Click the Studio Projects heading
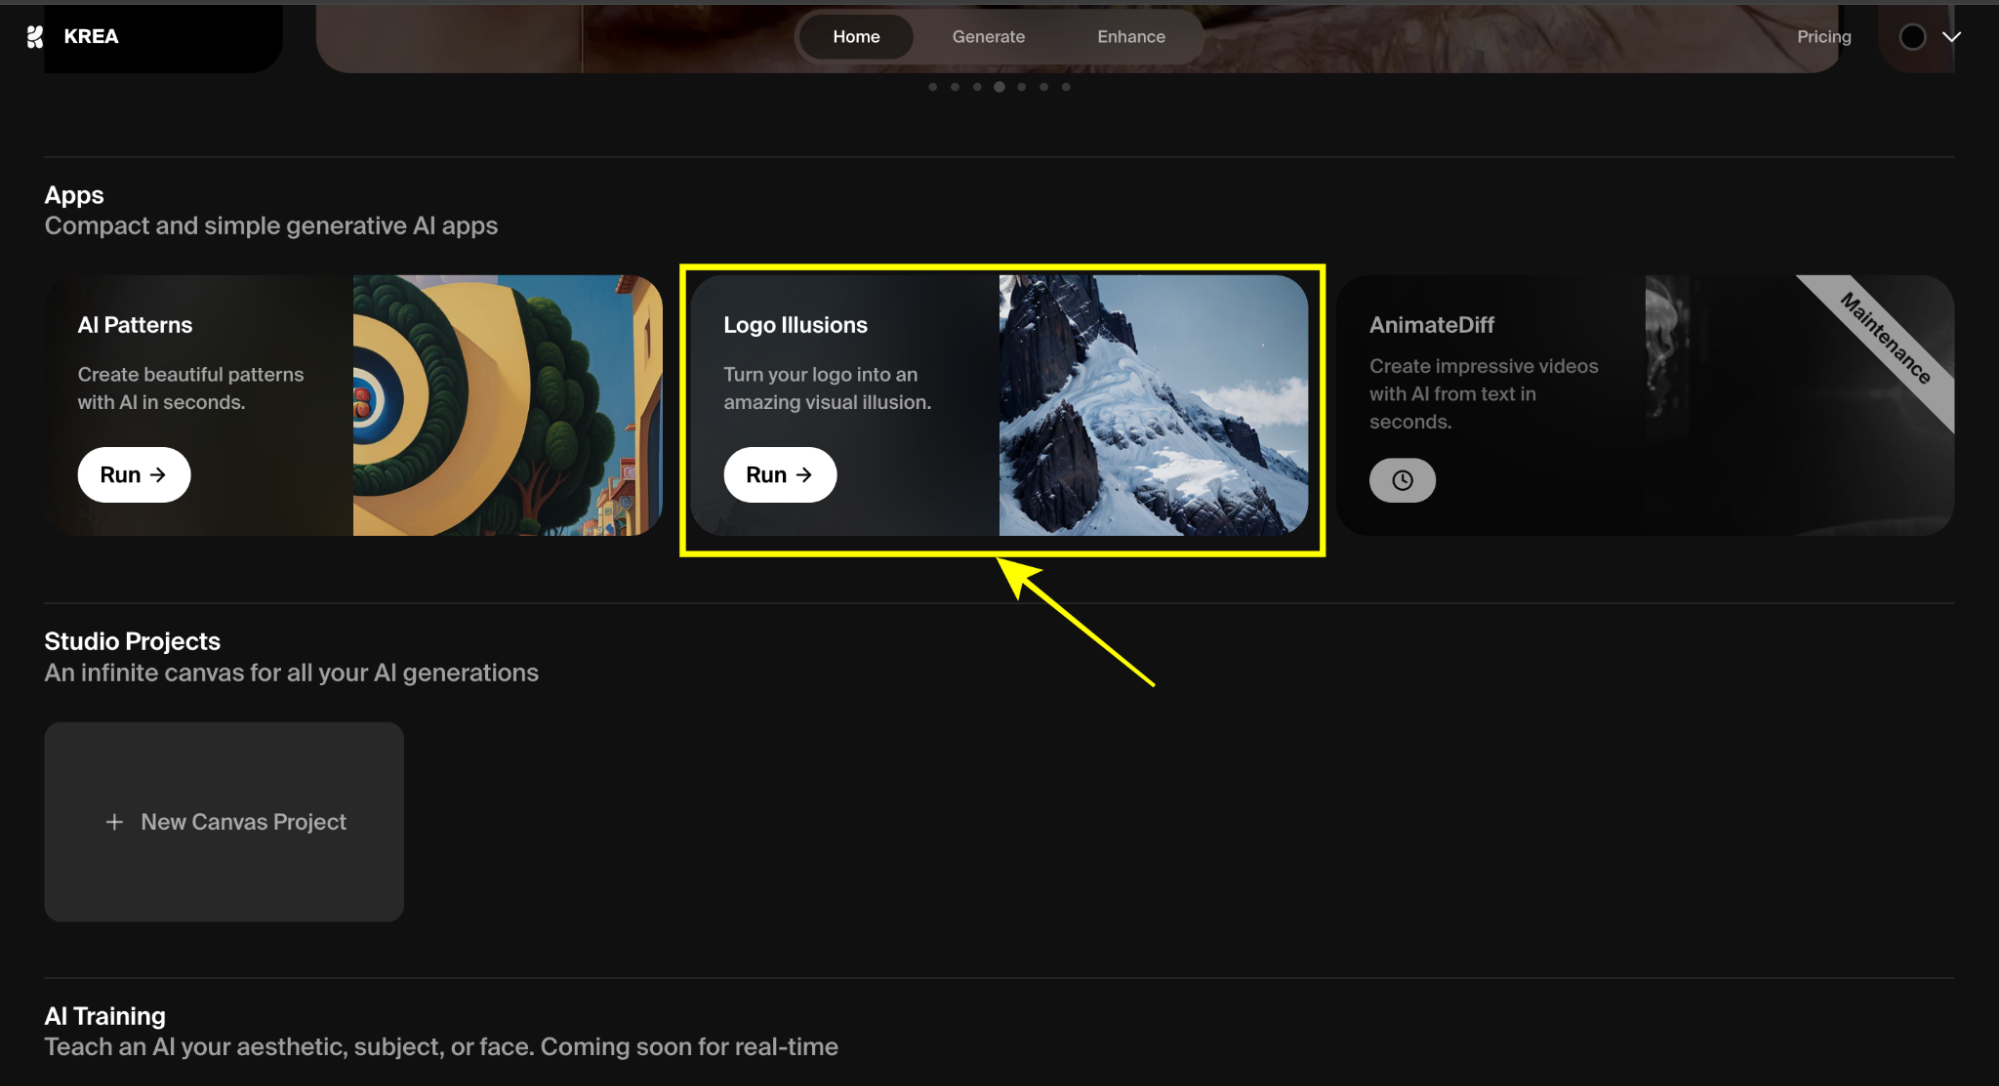Screen dimensions: 1999x1086 point(132,641)
